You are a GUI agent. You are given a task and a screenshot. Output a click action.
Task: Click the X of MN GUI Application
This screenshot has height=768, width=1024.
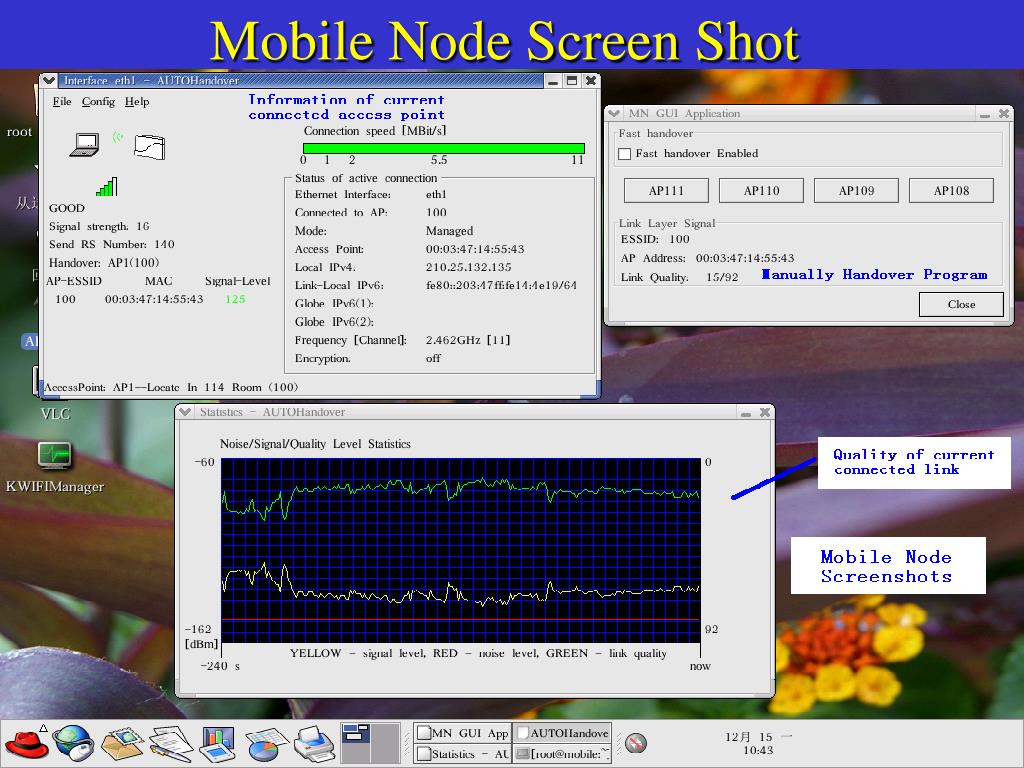click(x=1004, y=113)
